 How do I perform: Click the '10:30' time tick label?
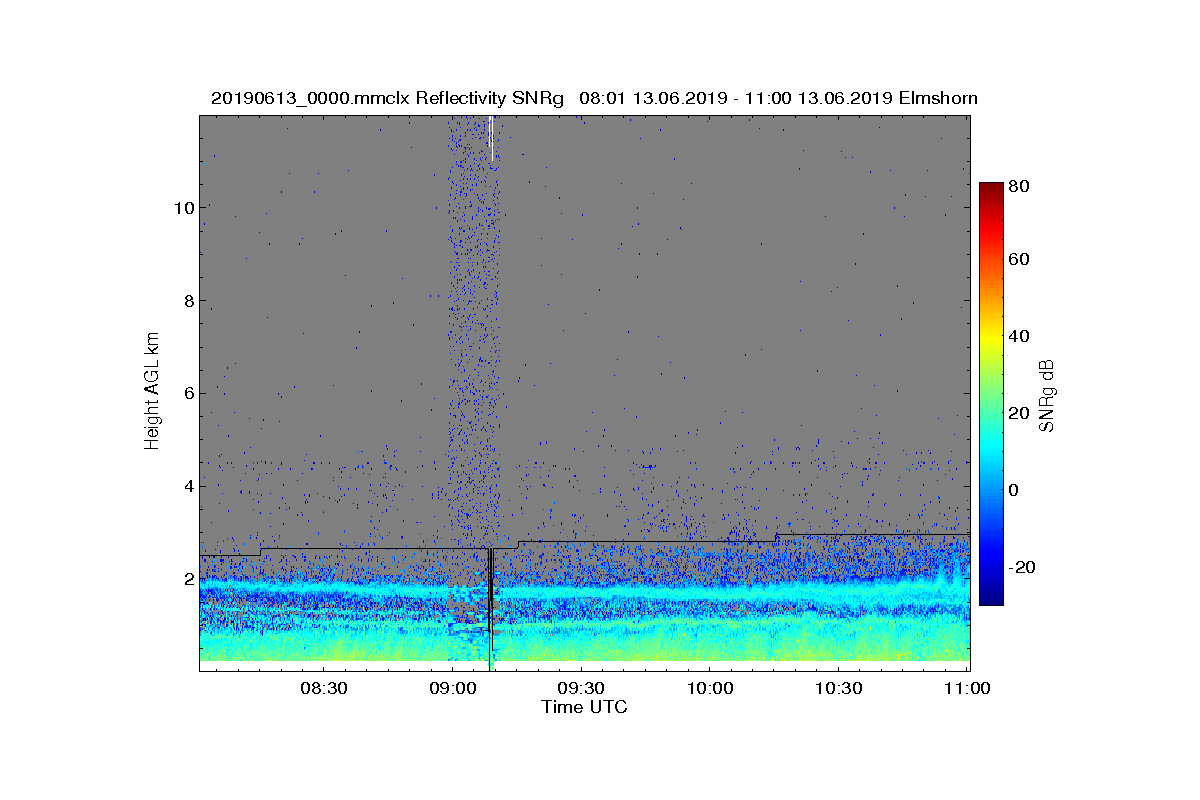(x=838, y=688)
